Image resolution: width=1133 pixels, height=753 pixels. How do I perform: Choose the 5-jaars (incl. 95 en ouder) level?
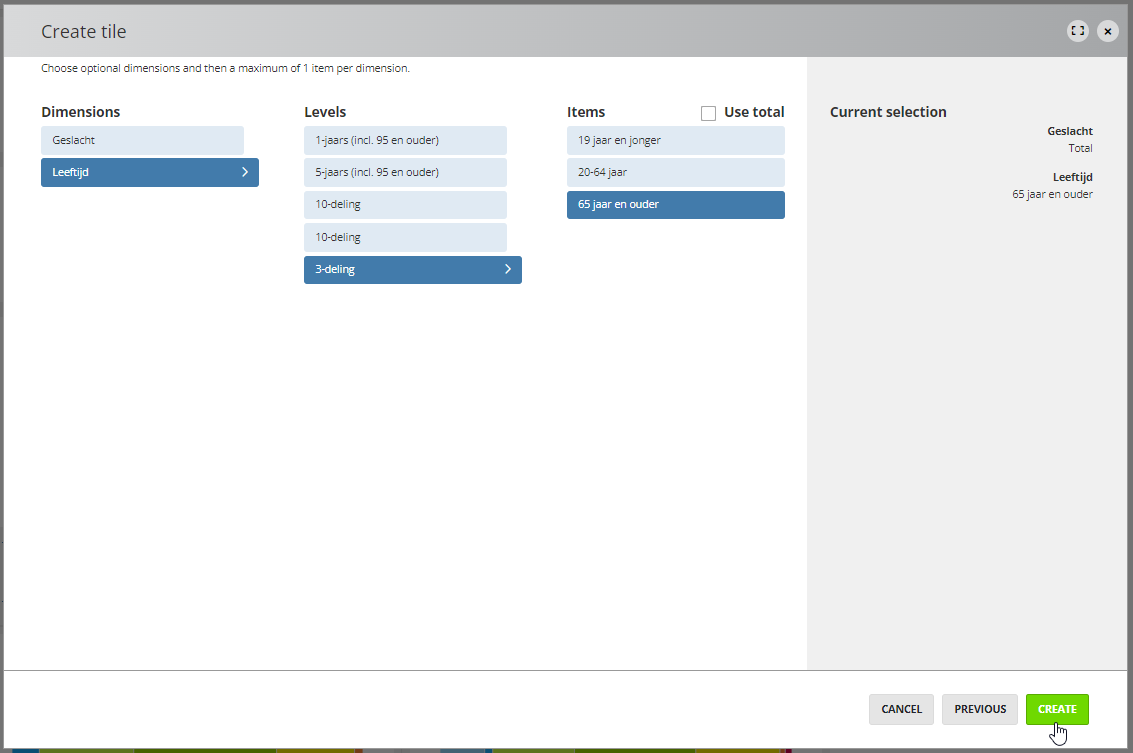tap(405, 173)
